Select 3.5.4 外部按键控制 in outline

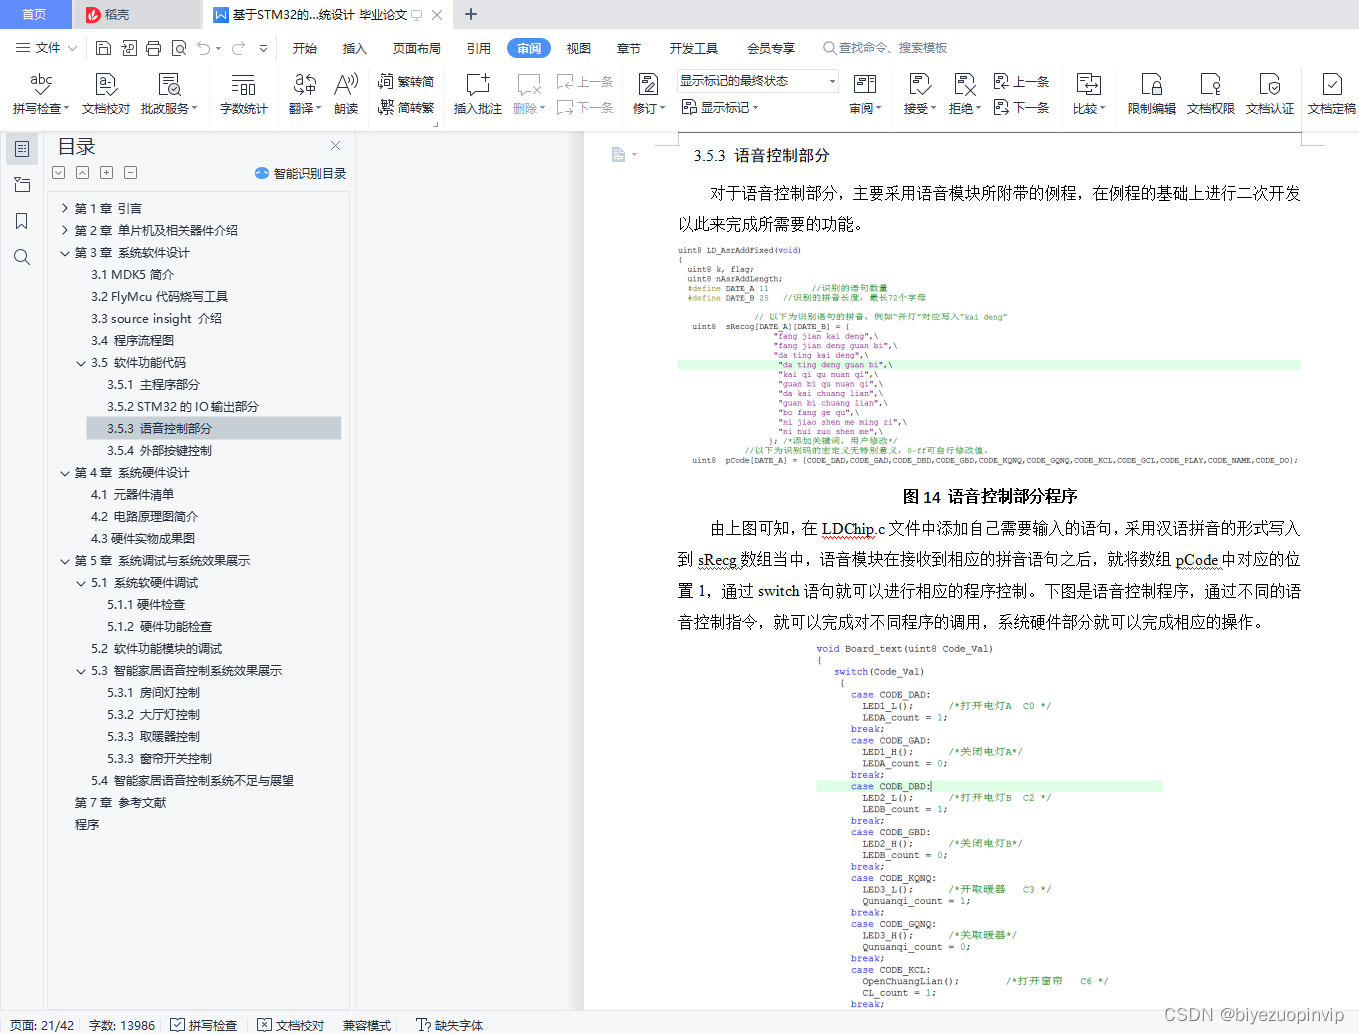(x=159, y=450)
